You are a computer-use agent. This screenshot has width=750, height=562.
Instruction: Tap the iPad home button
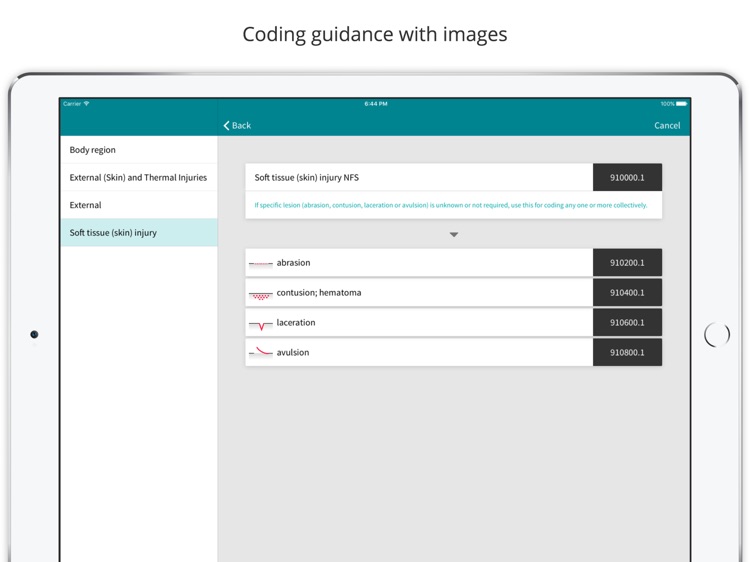pyautogui.click(x=717, y=334)
